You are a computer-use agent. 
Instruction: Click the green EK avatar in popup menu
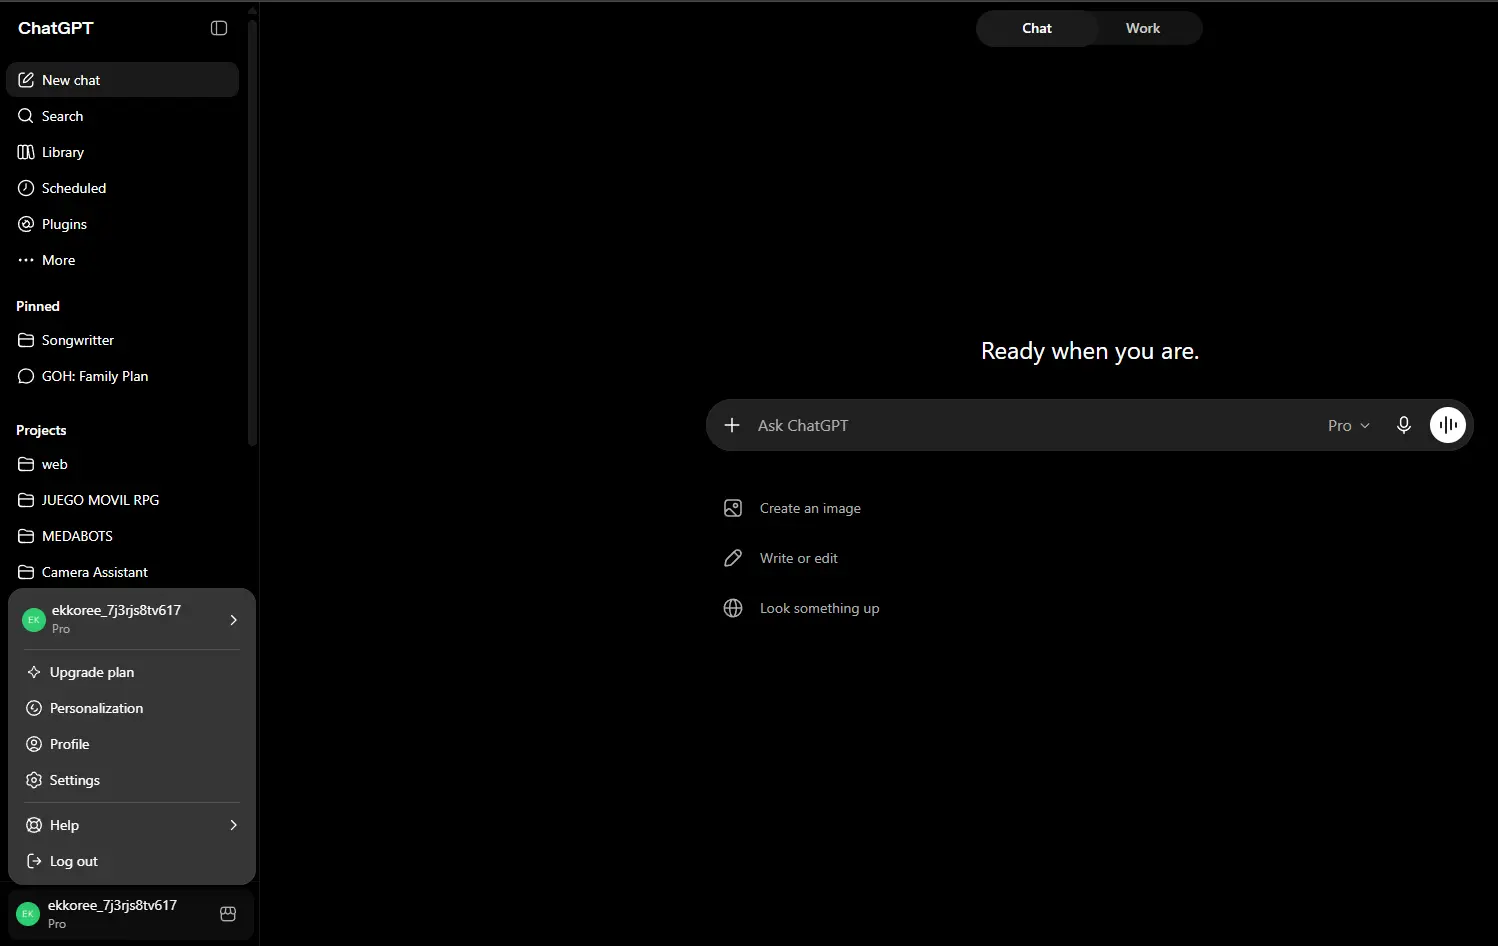pos(34,620)
